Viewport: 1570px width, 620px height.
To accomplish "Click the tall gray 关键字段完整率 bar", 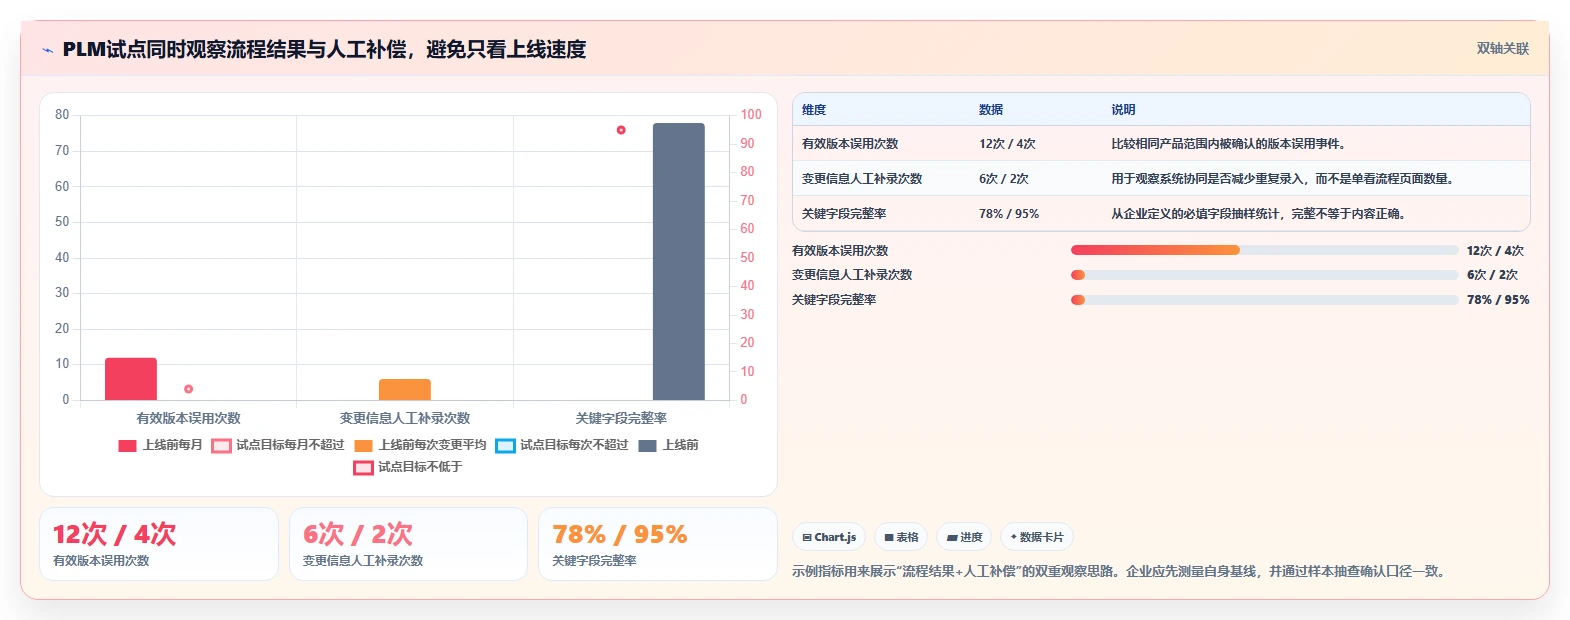I will [x=679, y=262].
